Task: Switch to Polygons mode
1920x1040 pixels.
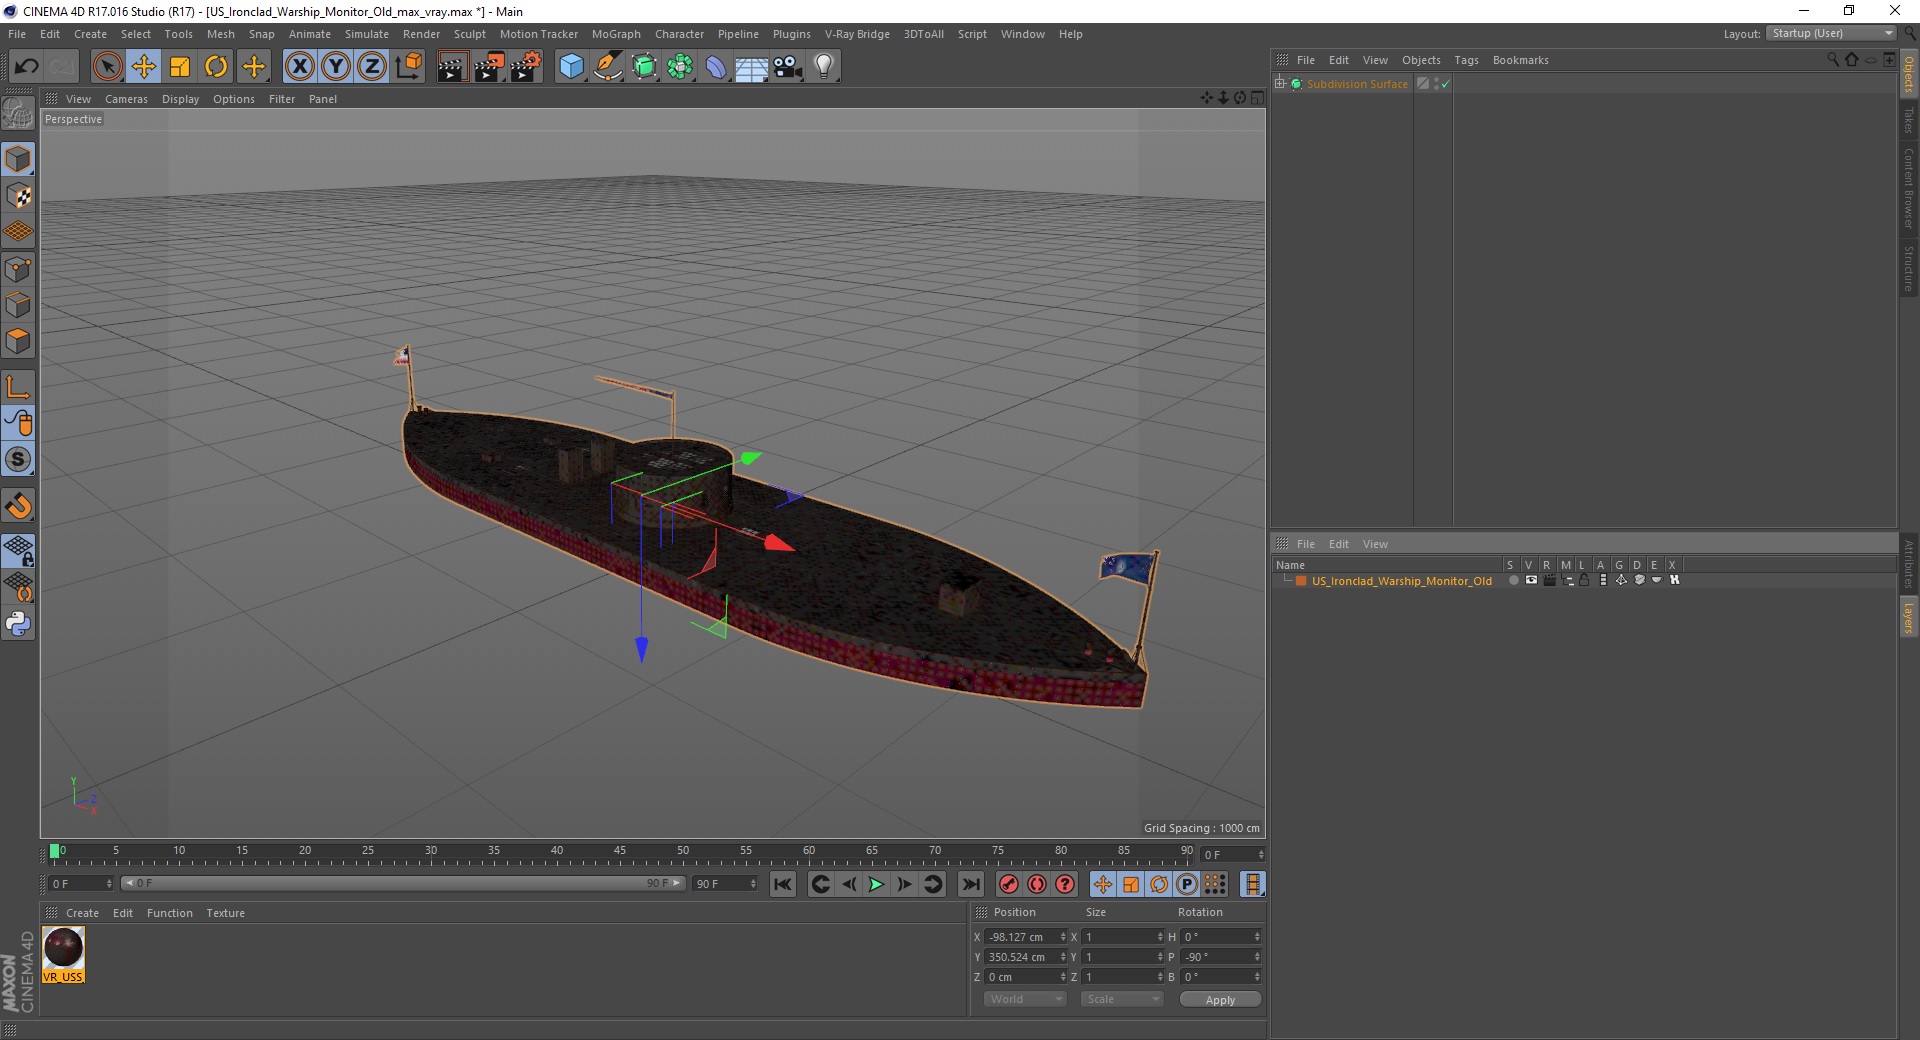Action: point(18,341)
